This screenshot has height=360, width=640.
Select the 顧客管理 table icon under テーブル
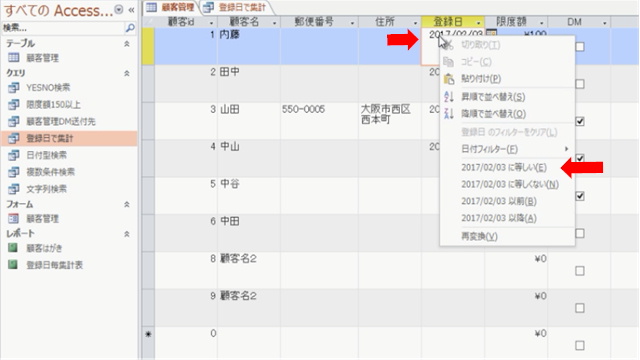pyautogui.click(x=13, y=58)
